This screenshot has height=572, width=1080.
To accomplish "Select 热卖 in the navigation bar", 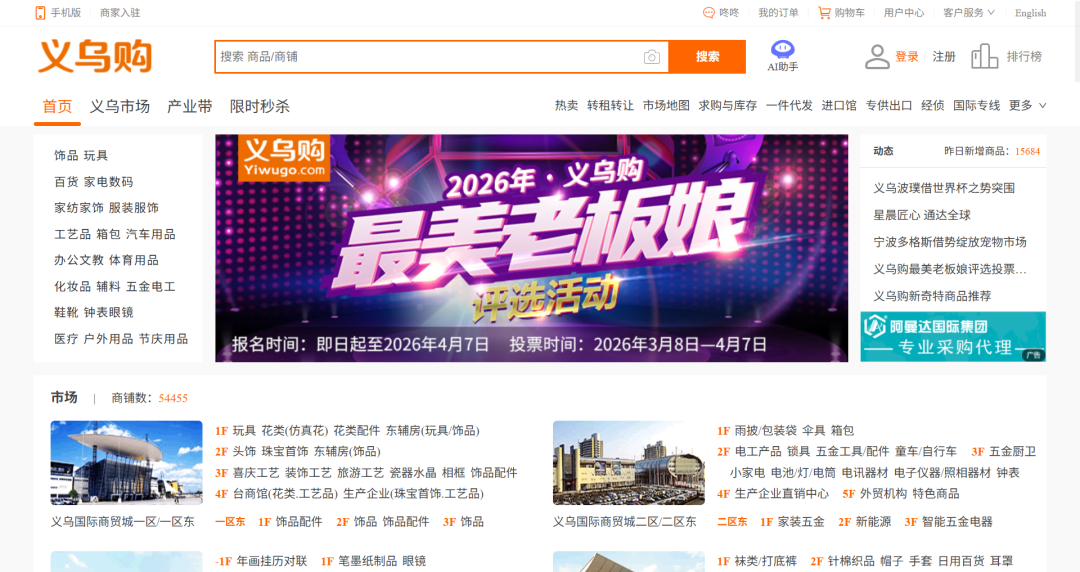I will (x=566, y=105).
